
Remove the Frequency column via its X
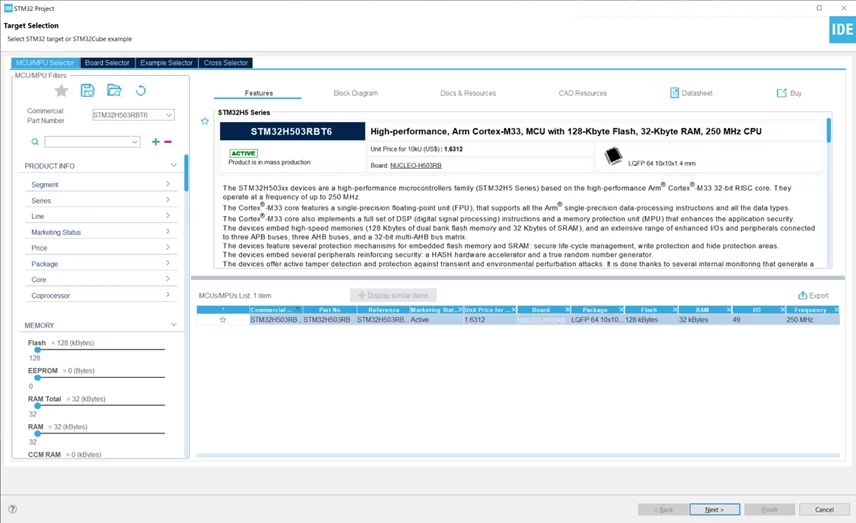[x=836, y=310]
